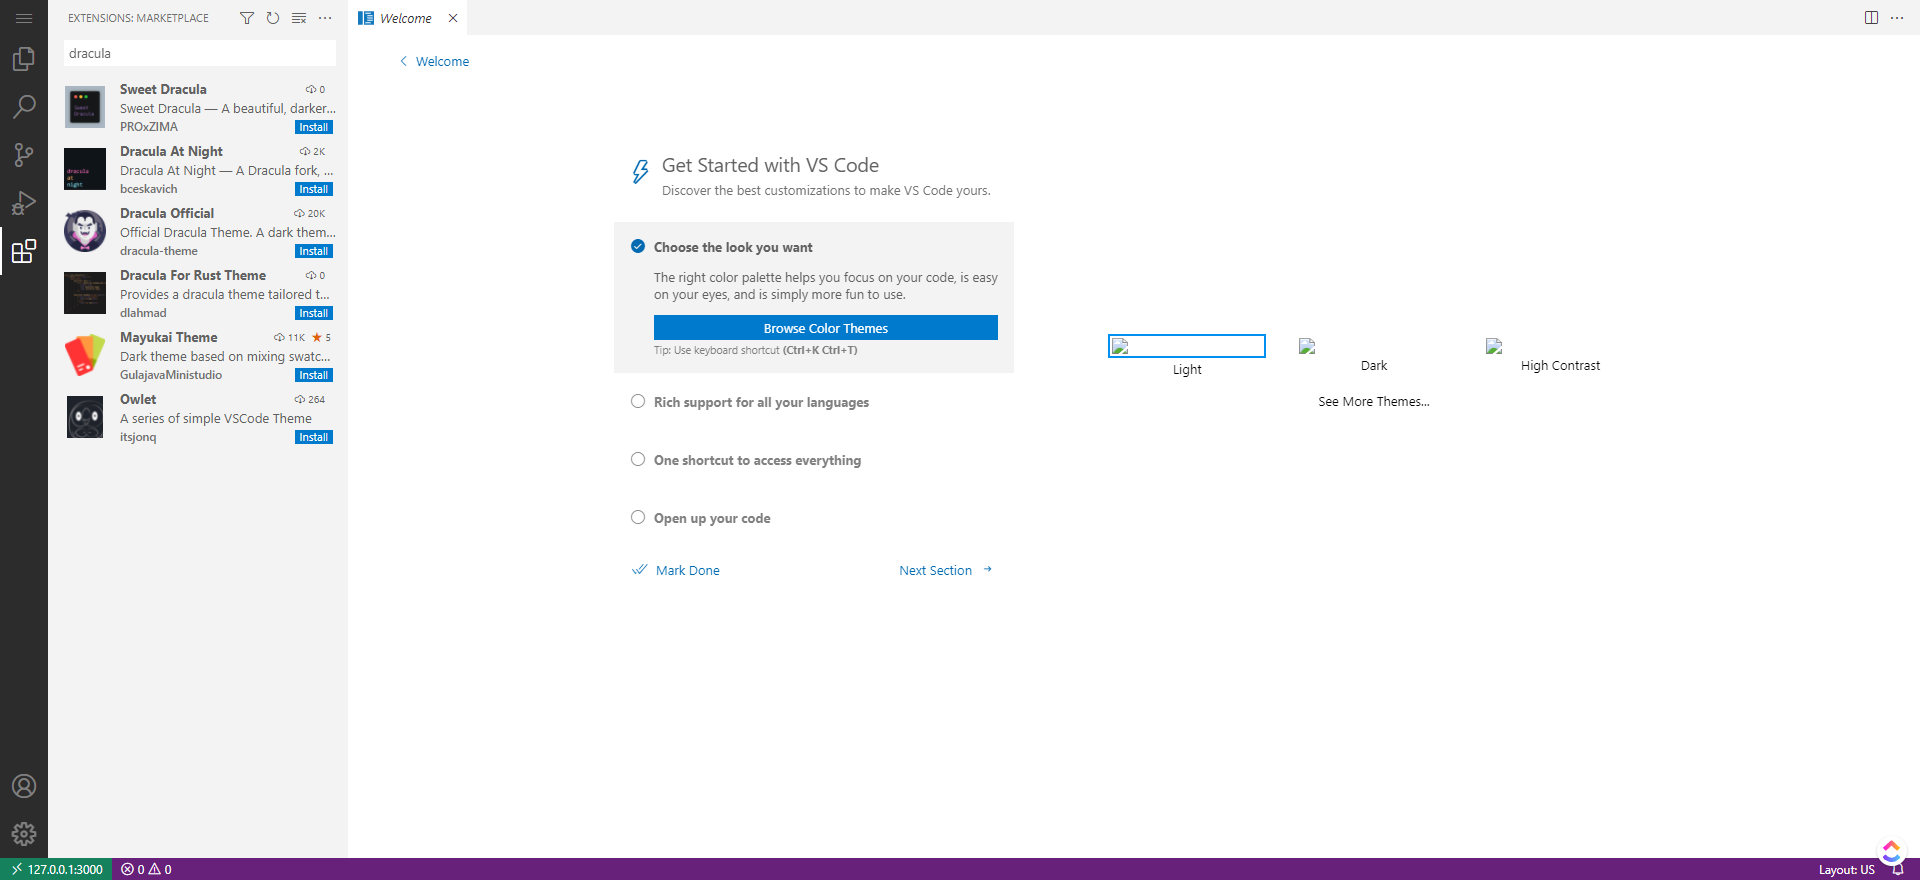This screenshot has width=1920, height=880.
Task: Click the Sweet Dracula extension icon
Action: coord(85,107)
